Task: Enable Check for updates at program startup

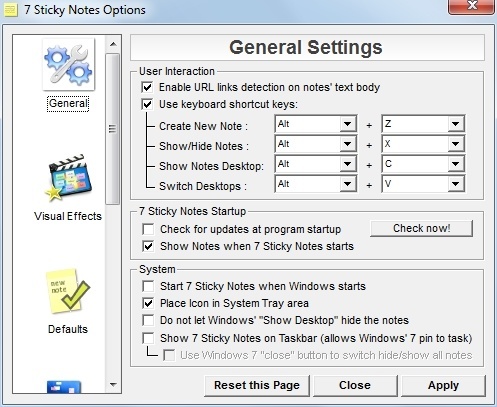Action: [x=148, y=229]
